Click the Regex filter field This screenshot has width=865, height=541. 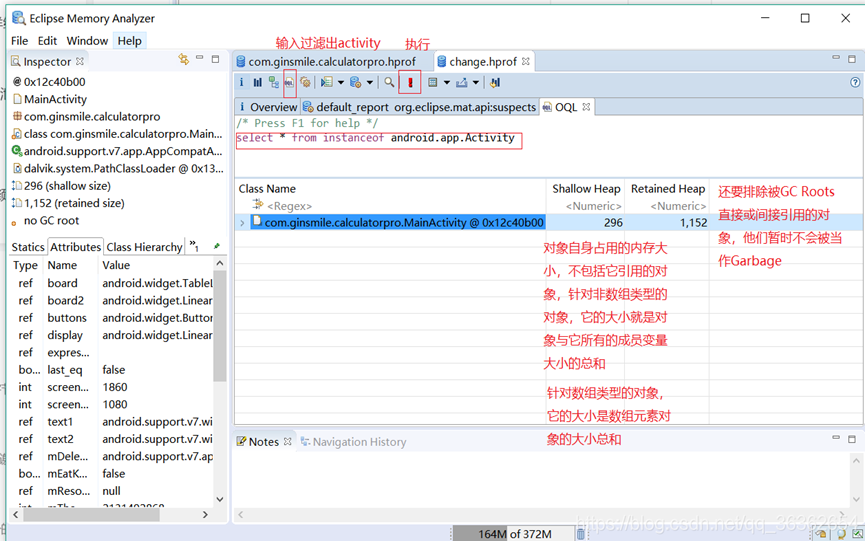click(x=289, y=206)
